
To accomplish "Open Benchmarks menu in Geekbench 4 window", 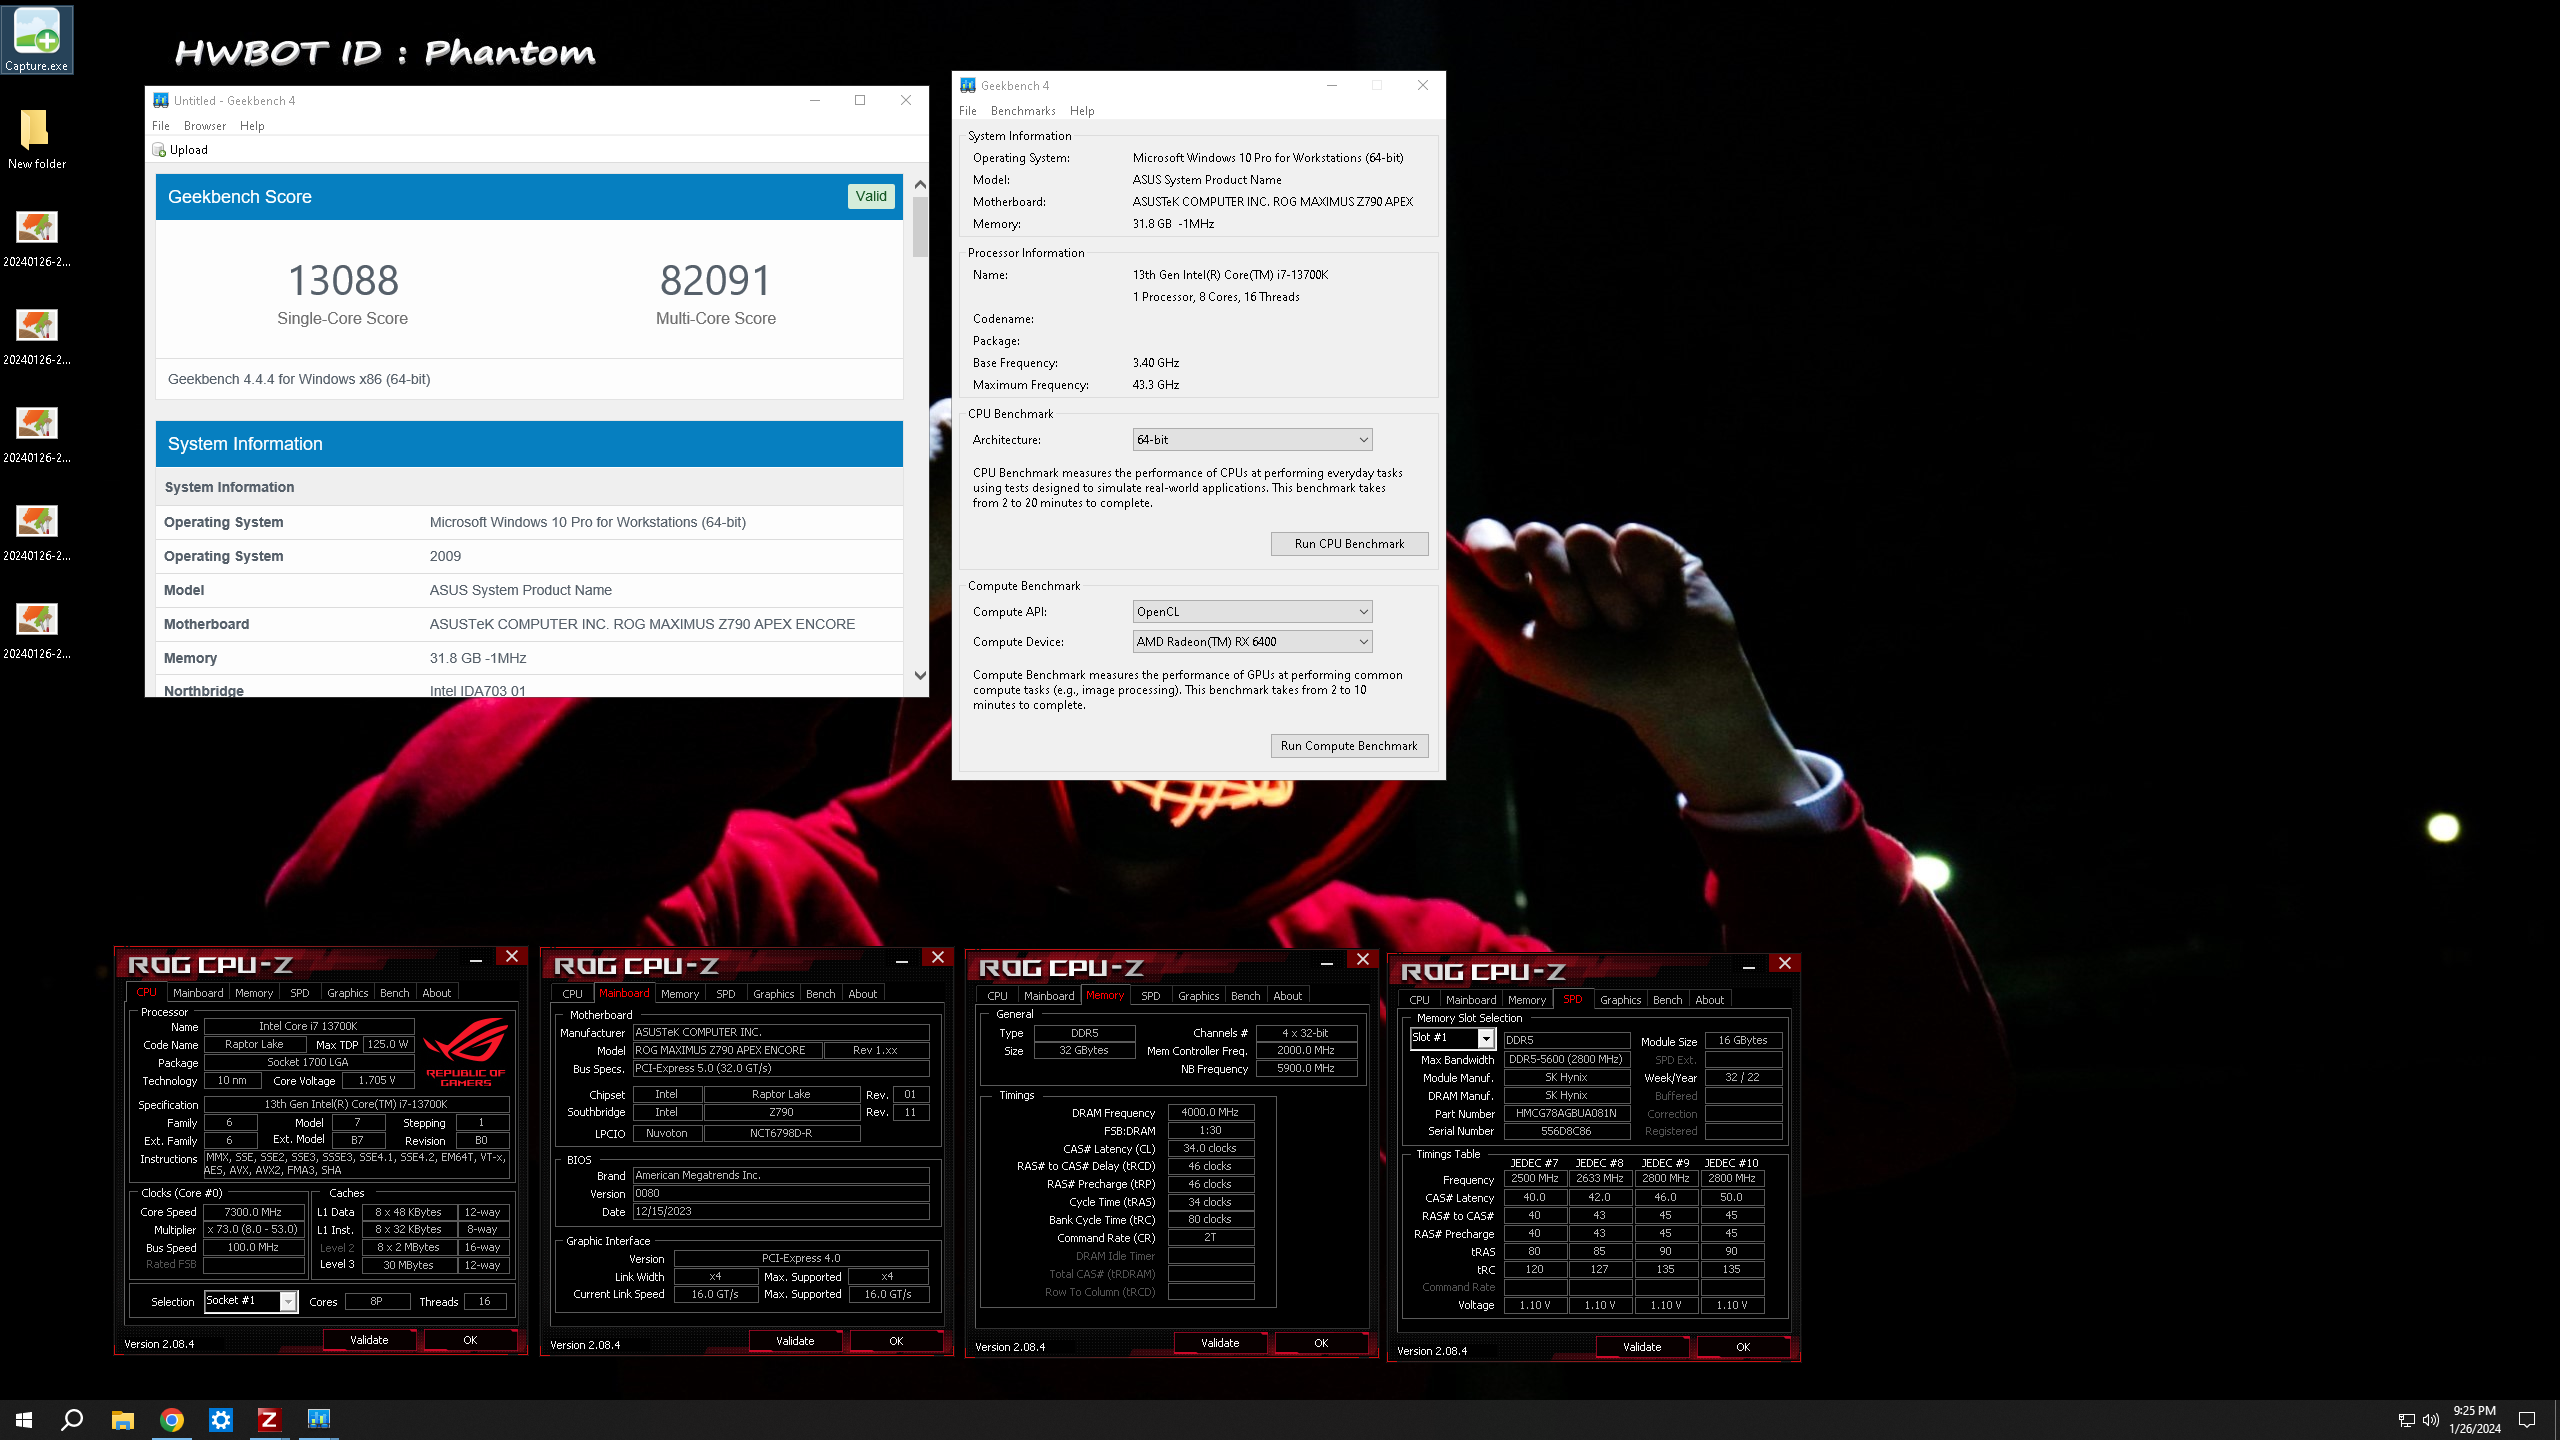I will pyautogui.click(x=1023, y=111).
